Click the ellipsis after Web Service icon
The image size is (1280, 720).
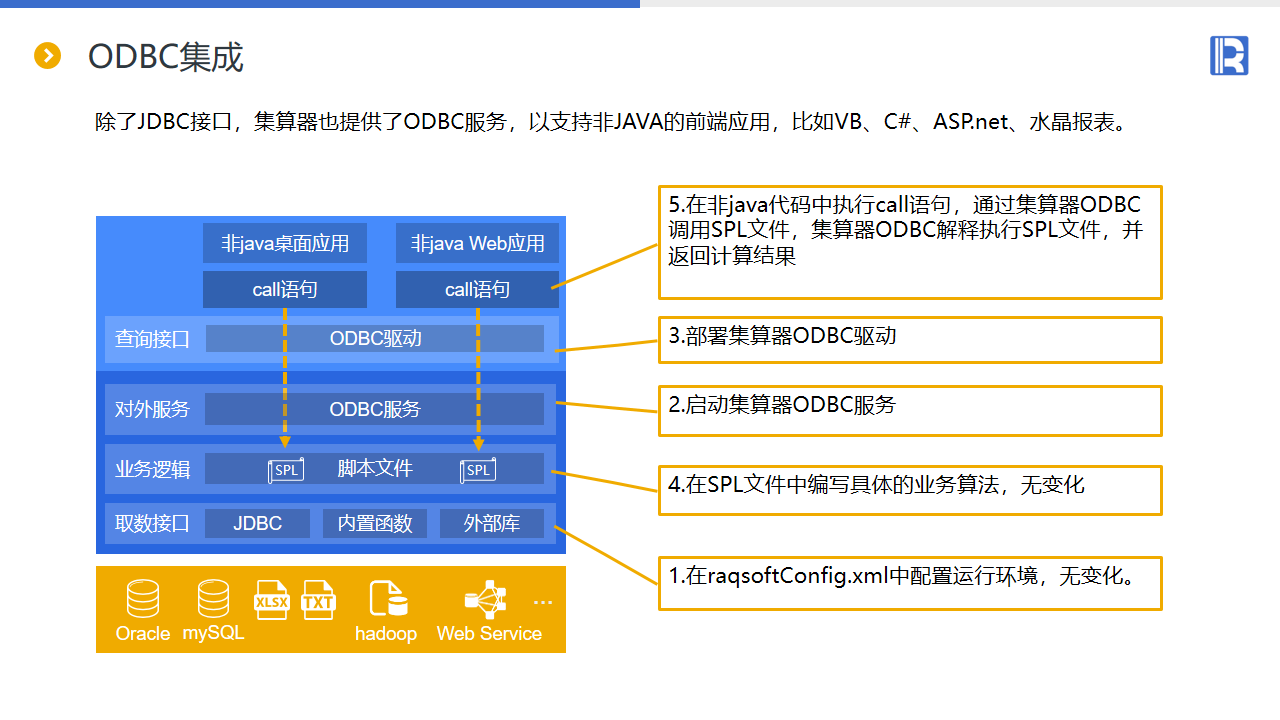tap(543, 603)
